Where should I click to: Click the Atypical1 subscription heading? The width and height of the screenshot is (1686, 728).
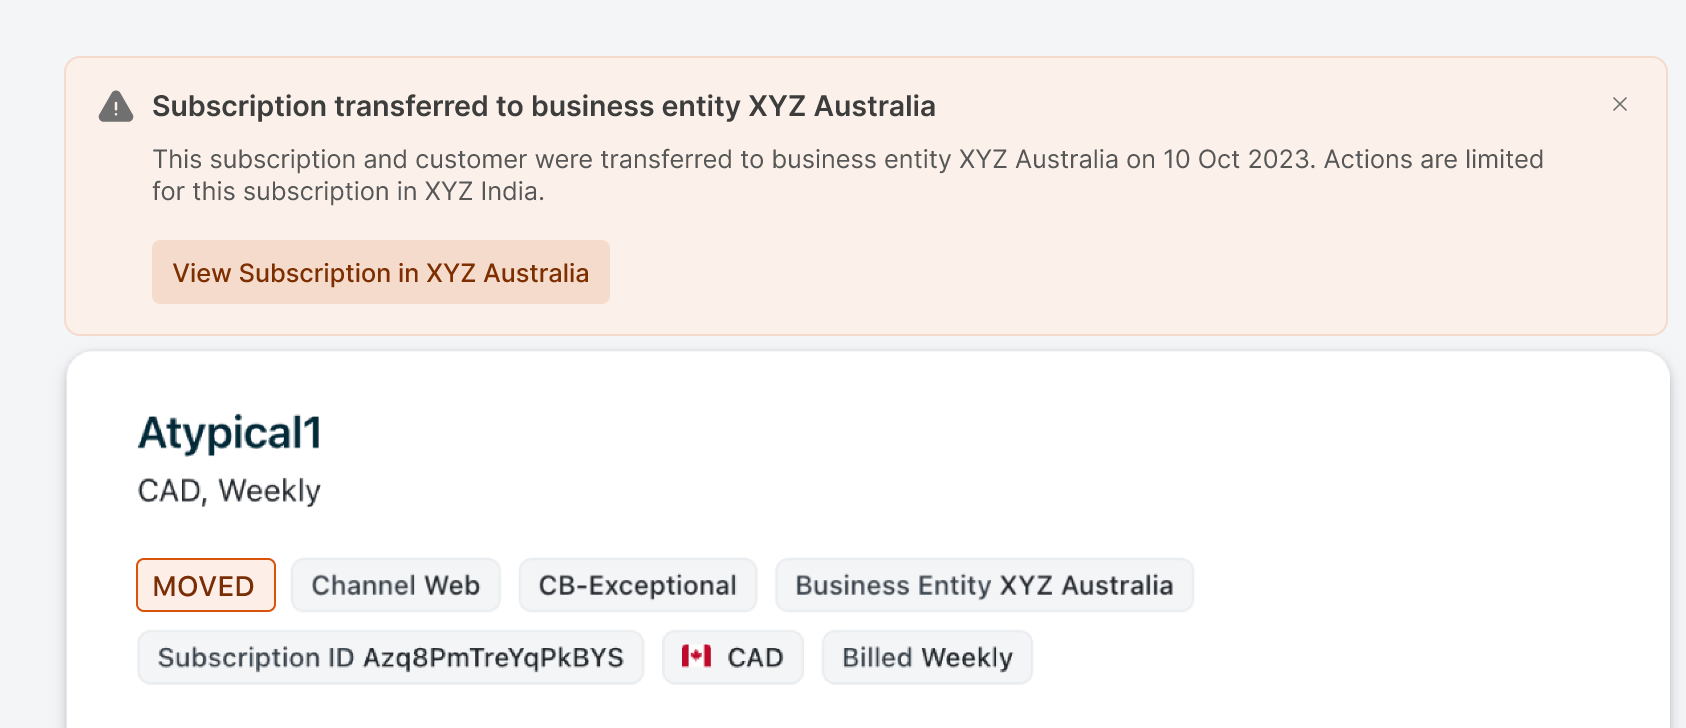[230, 433]
